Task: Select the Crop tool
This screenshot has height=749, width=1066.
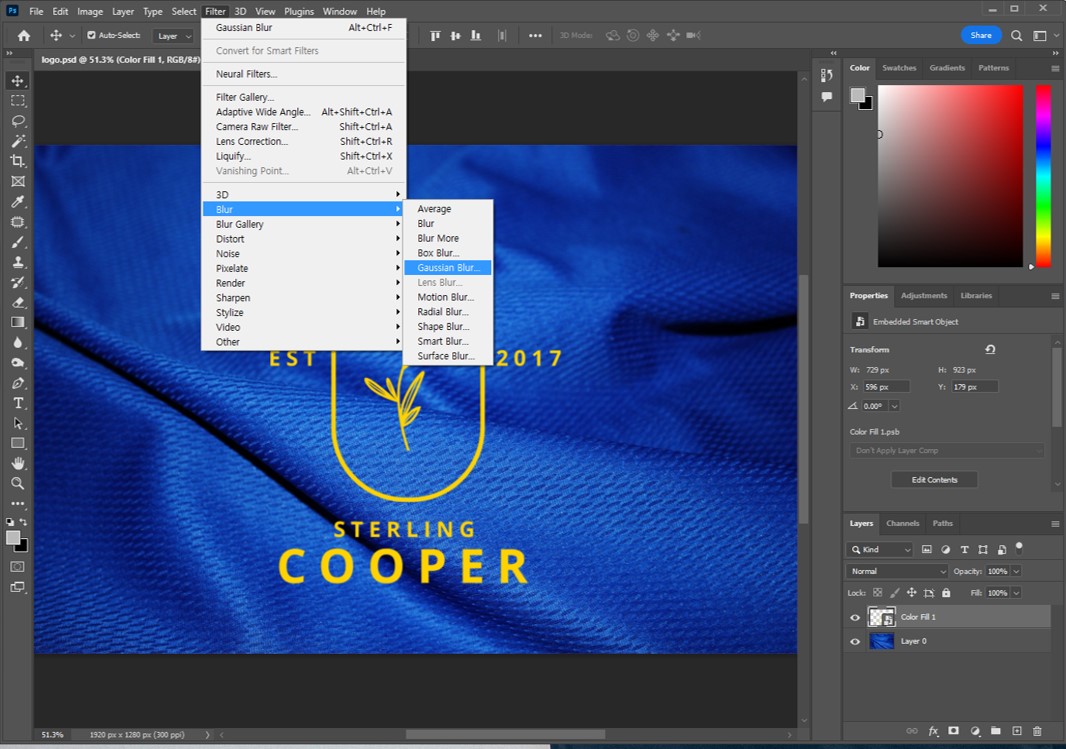Action: [x=18, y=161]
